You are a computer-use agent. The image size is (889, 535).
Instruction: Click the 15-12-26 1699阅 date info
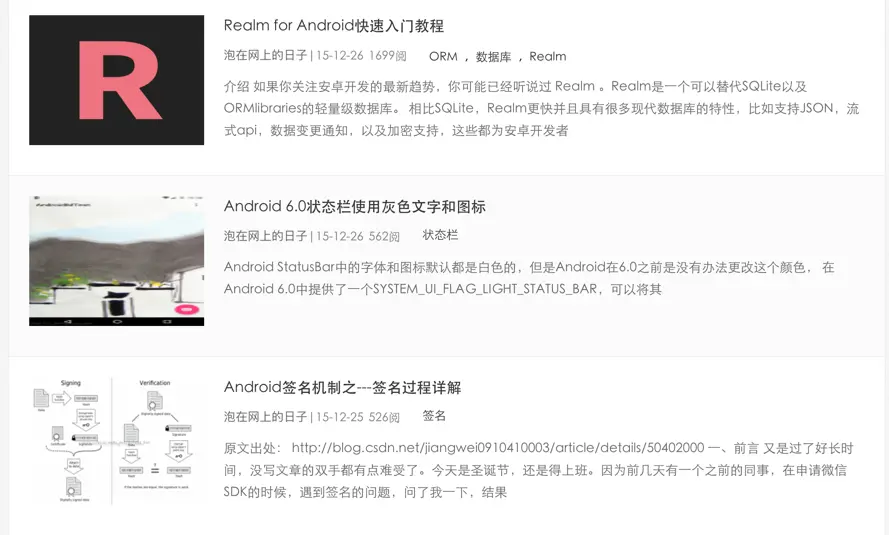[x=361, y=56]
